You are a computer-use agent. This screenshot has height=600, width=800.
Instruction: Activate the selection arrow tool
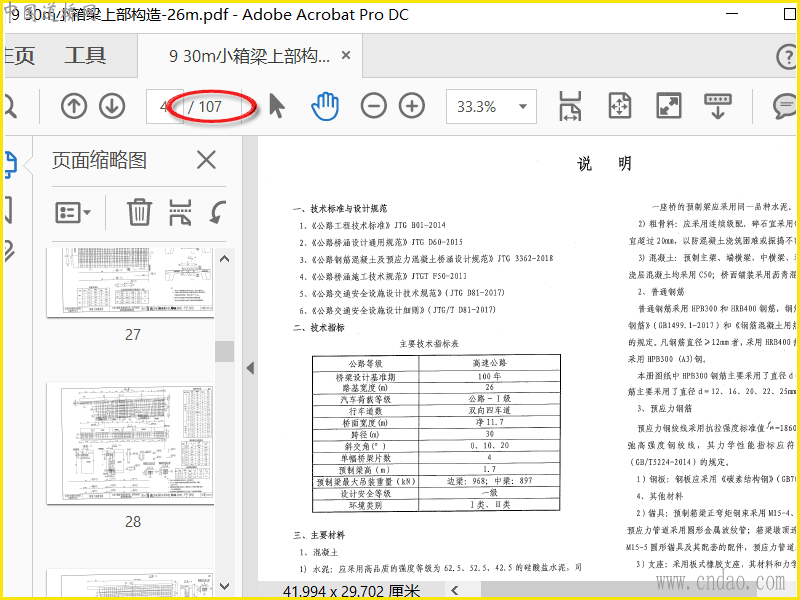[x=277, y=106]
